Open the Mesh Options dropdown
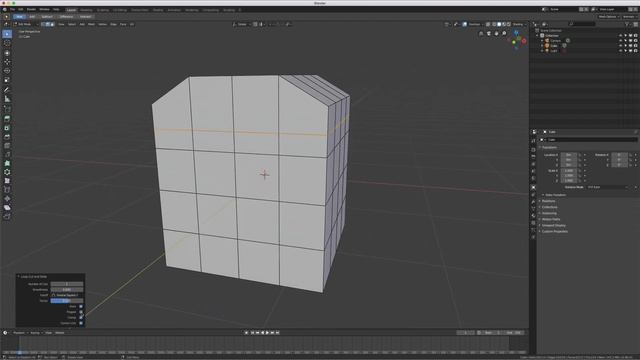The image size is (640, 360). tap(608, 17)
